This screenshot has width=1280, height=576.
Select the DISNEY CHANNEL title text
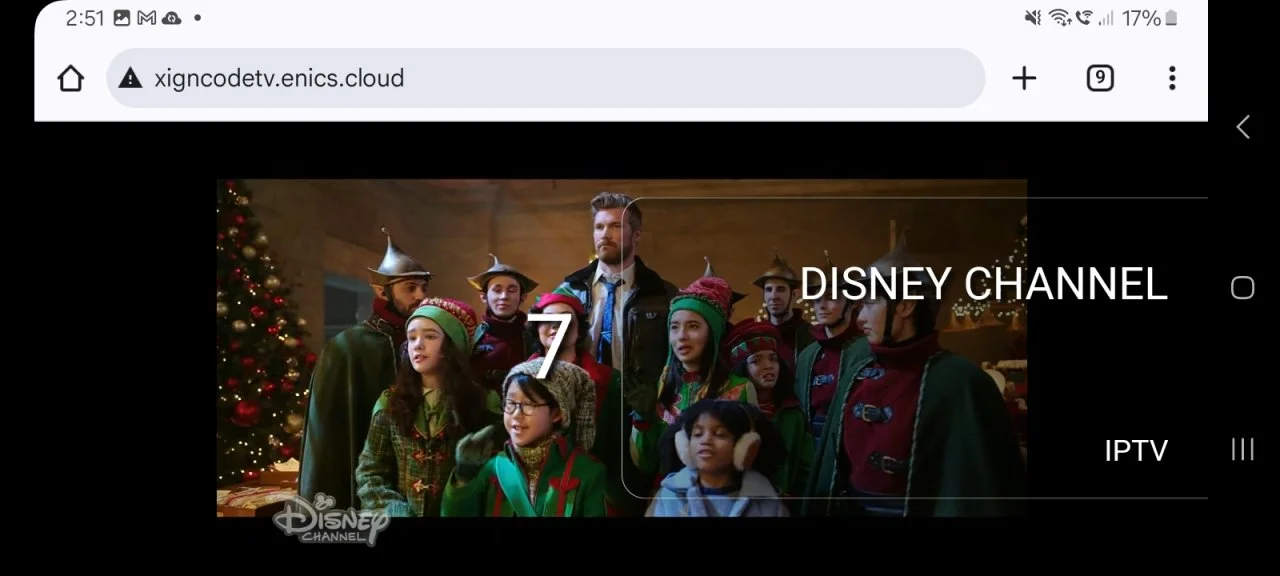[x=983, y=284]
